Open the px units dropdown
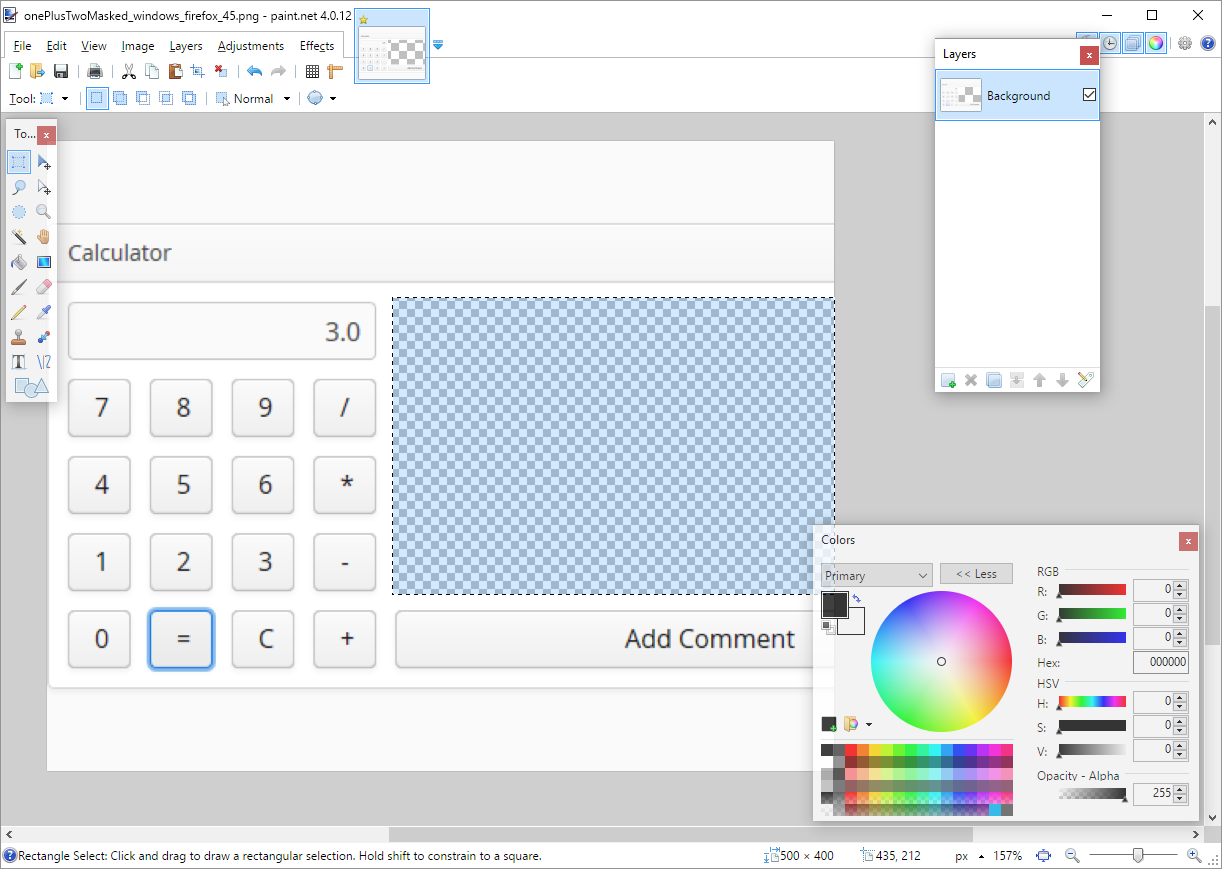The image size is (1222, 869). 968,856
